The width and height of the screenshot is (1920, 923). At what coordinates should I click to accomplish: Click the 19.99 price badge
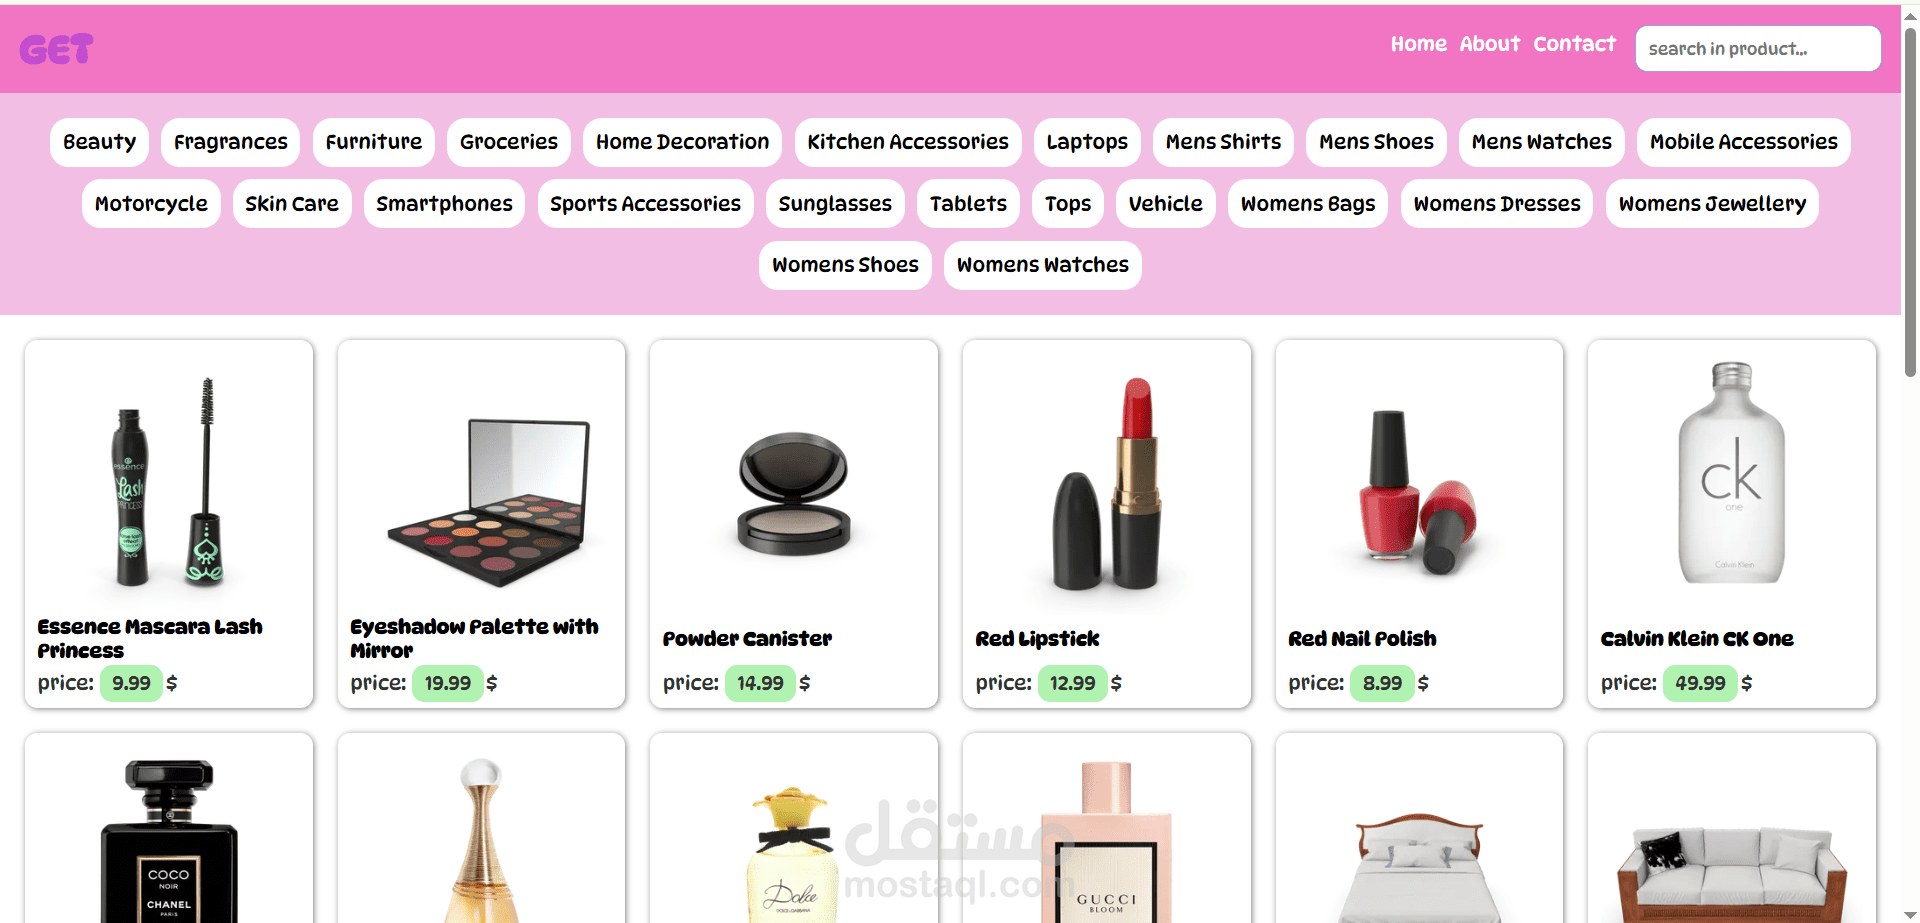pos(447,683)
